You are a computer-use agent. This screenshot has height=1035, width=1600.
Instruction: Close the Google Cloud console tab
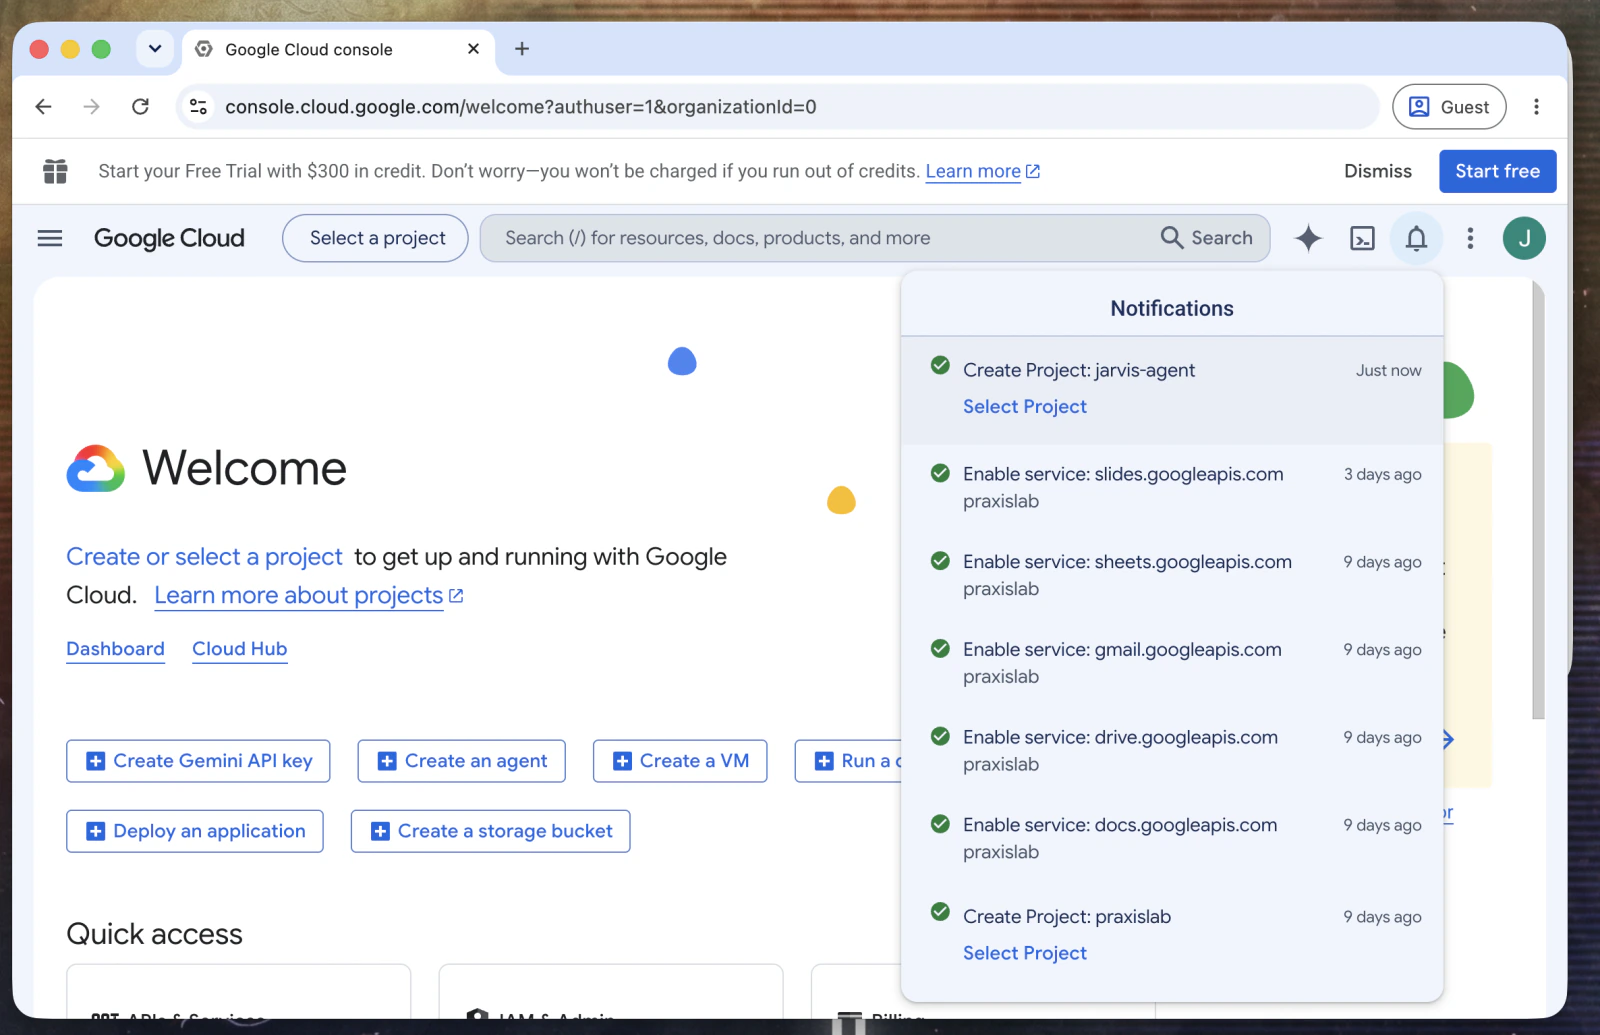pyautogui.click(x=473, y=49)
